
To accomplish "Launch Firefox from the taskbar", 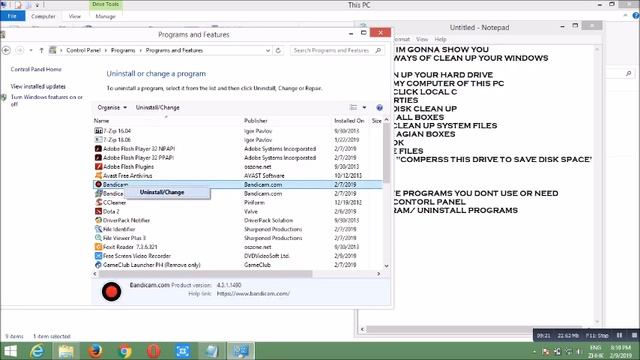I will click(x=95, y=351).
